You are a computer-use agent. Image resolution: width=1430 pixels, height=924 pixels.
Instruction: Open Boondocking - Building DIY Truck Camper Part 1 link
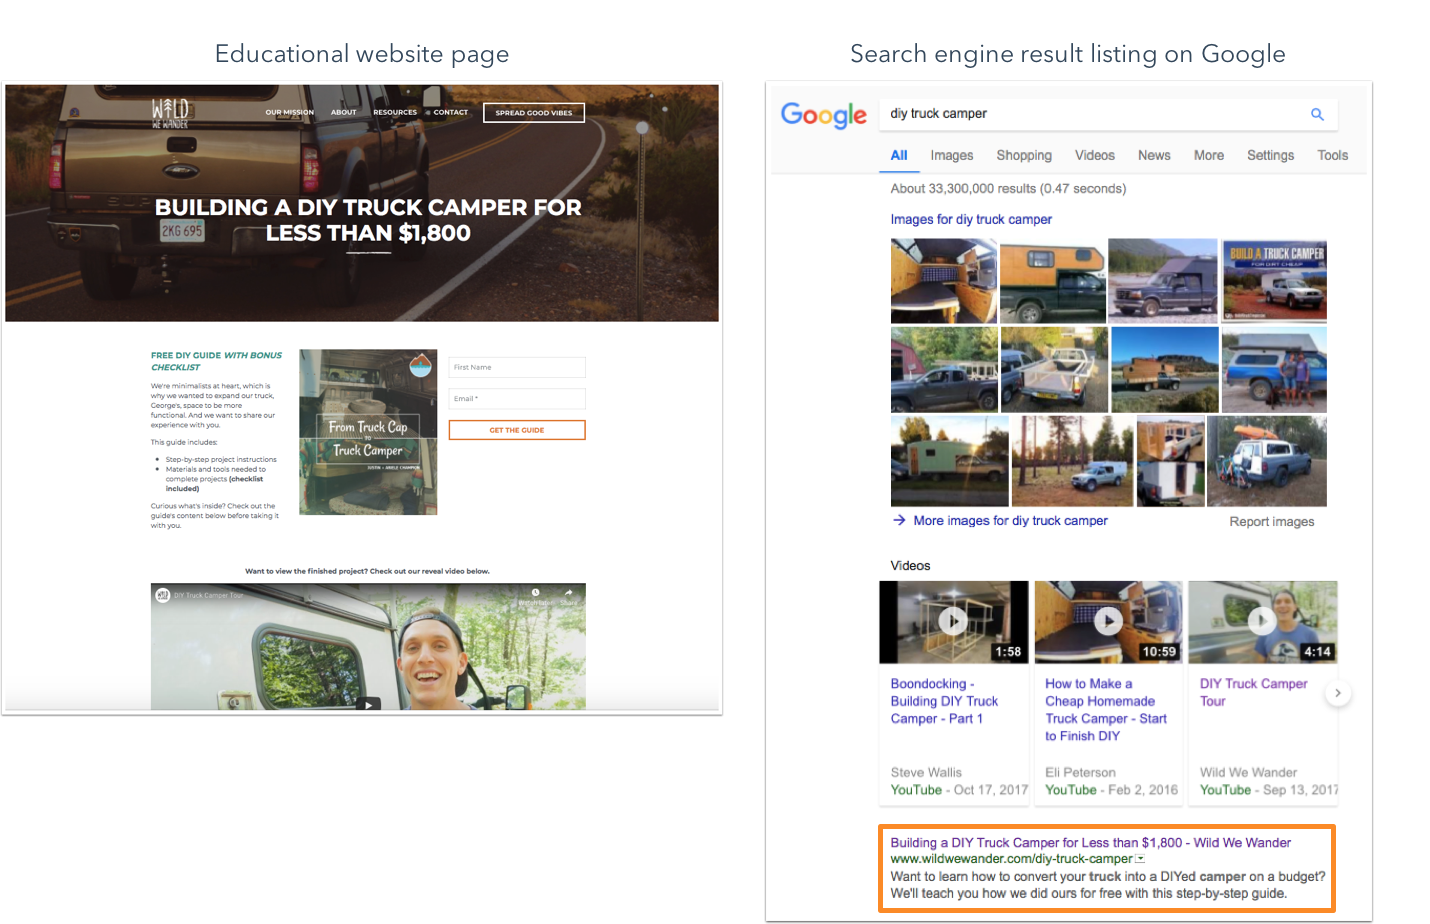pos(944,701)
